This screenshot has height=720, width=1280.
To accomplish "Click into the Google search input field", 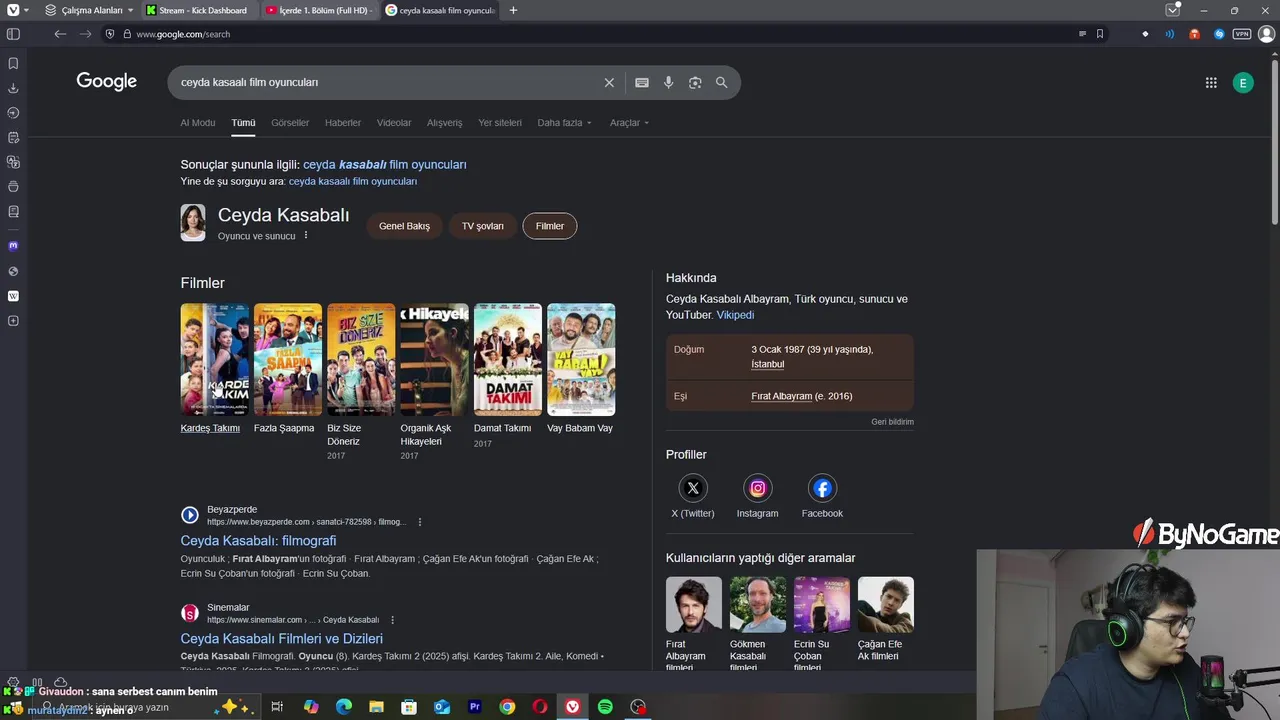I will click(x=385, y=83).
